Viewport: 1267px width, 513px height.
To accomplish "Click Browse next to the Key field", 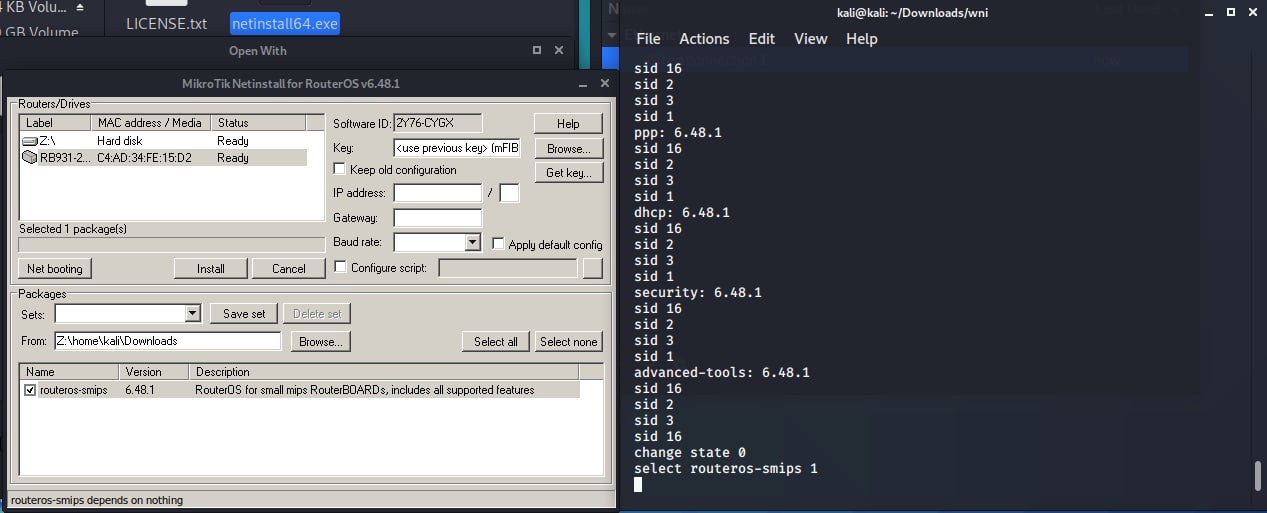I will (x=568, y=148).
